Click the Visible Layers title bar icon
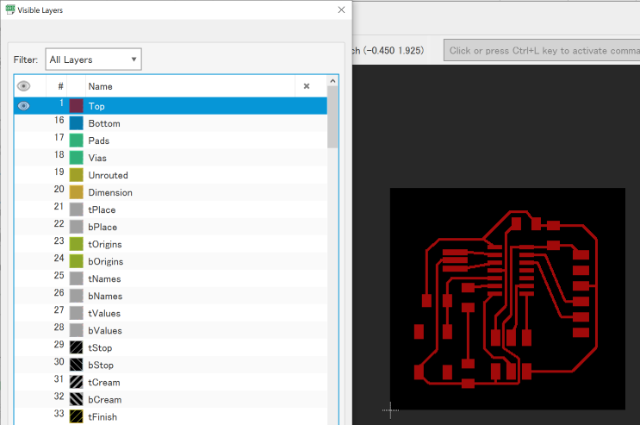The height and width of the screenshot is (425, 640). pyautogui.click(x=10, y=10)
